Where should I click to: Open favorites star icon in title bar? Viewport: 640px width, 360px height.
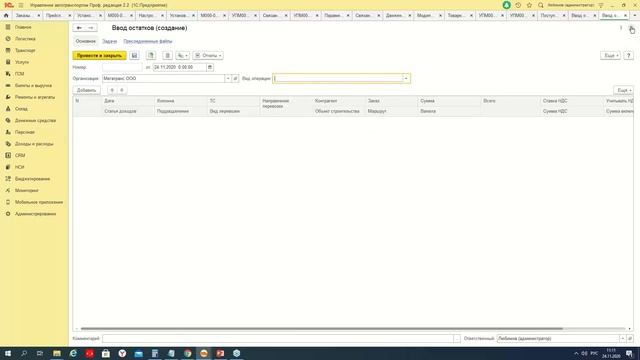(529, 5)
